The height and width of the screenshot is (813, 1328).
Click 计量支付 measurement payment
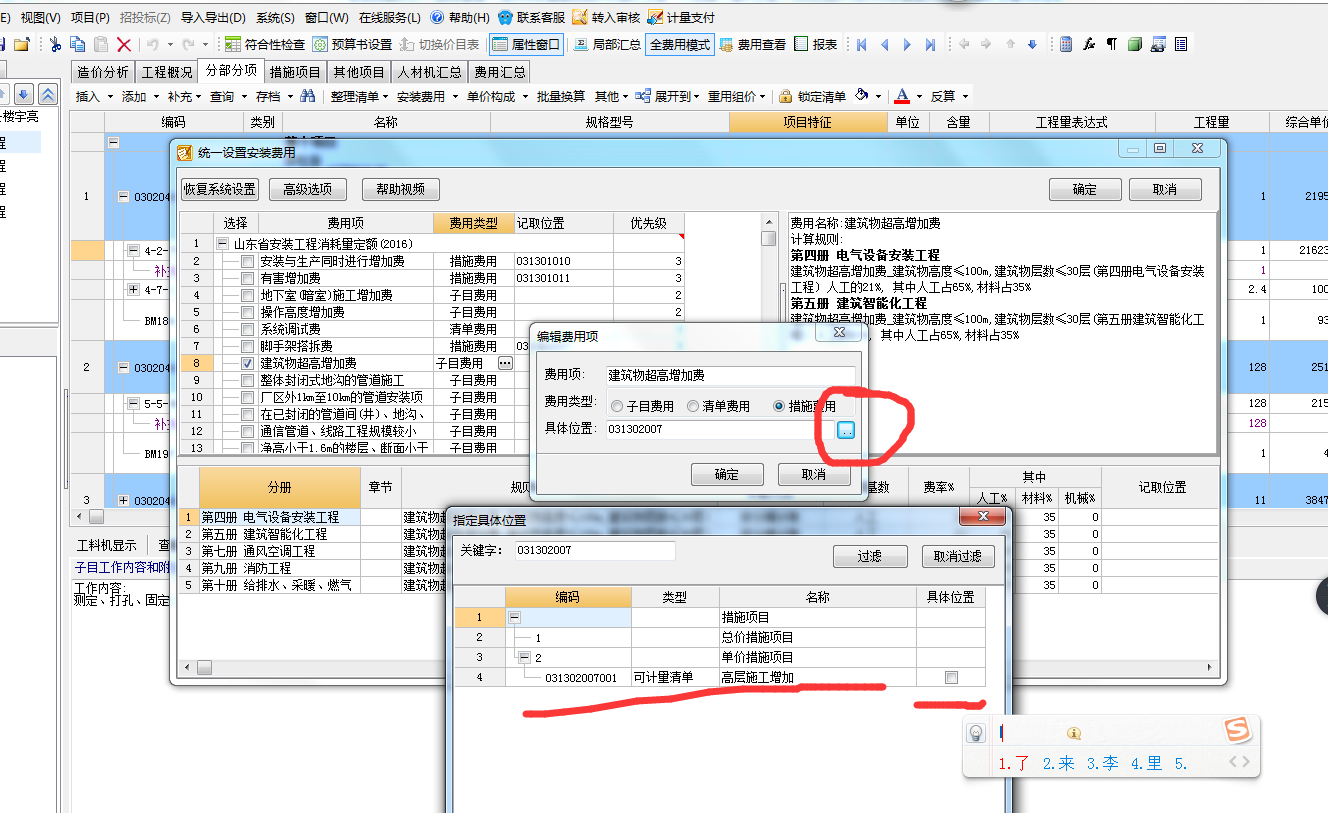point(681,17)
